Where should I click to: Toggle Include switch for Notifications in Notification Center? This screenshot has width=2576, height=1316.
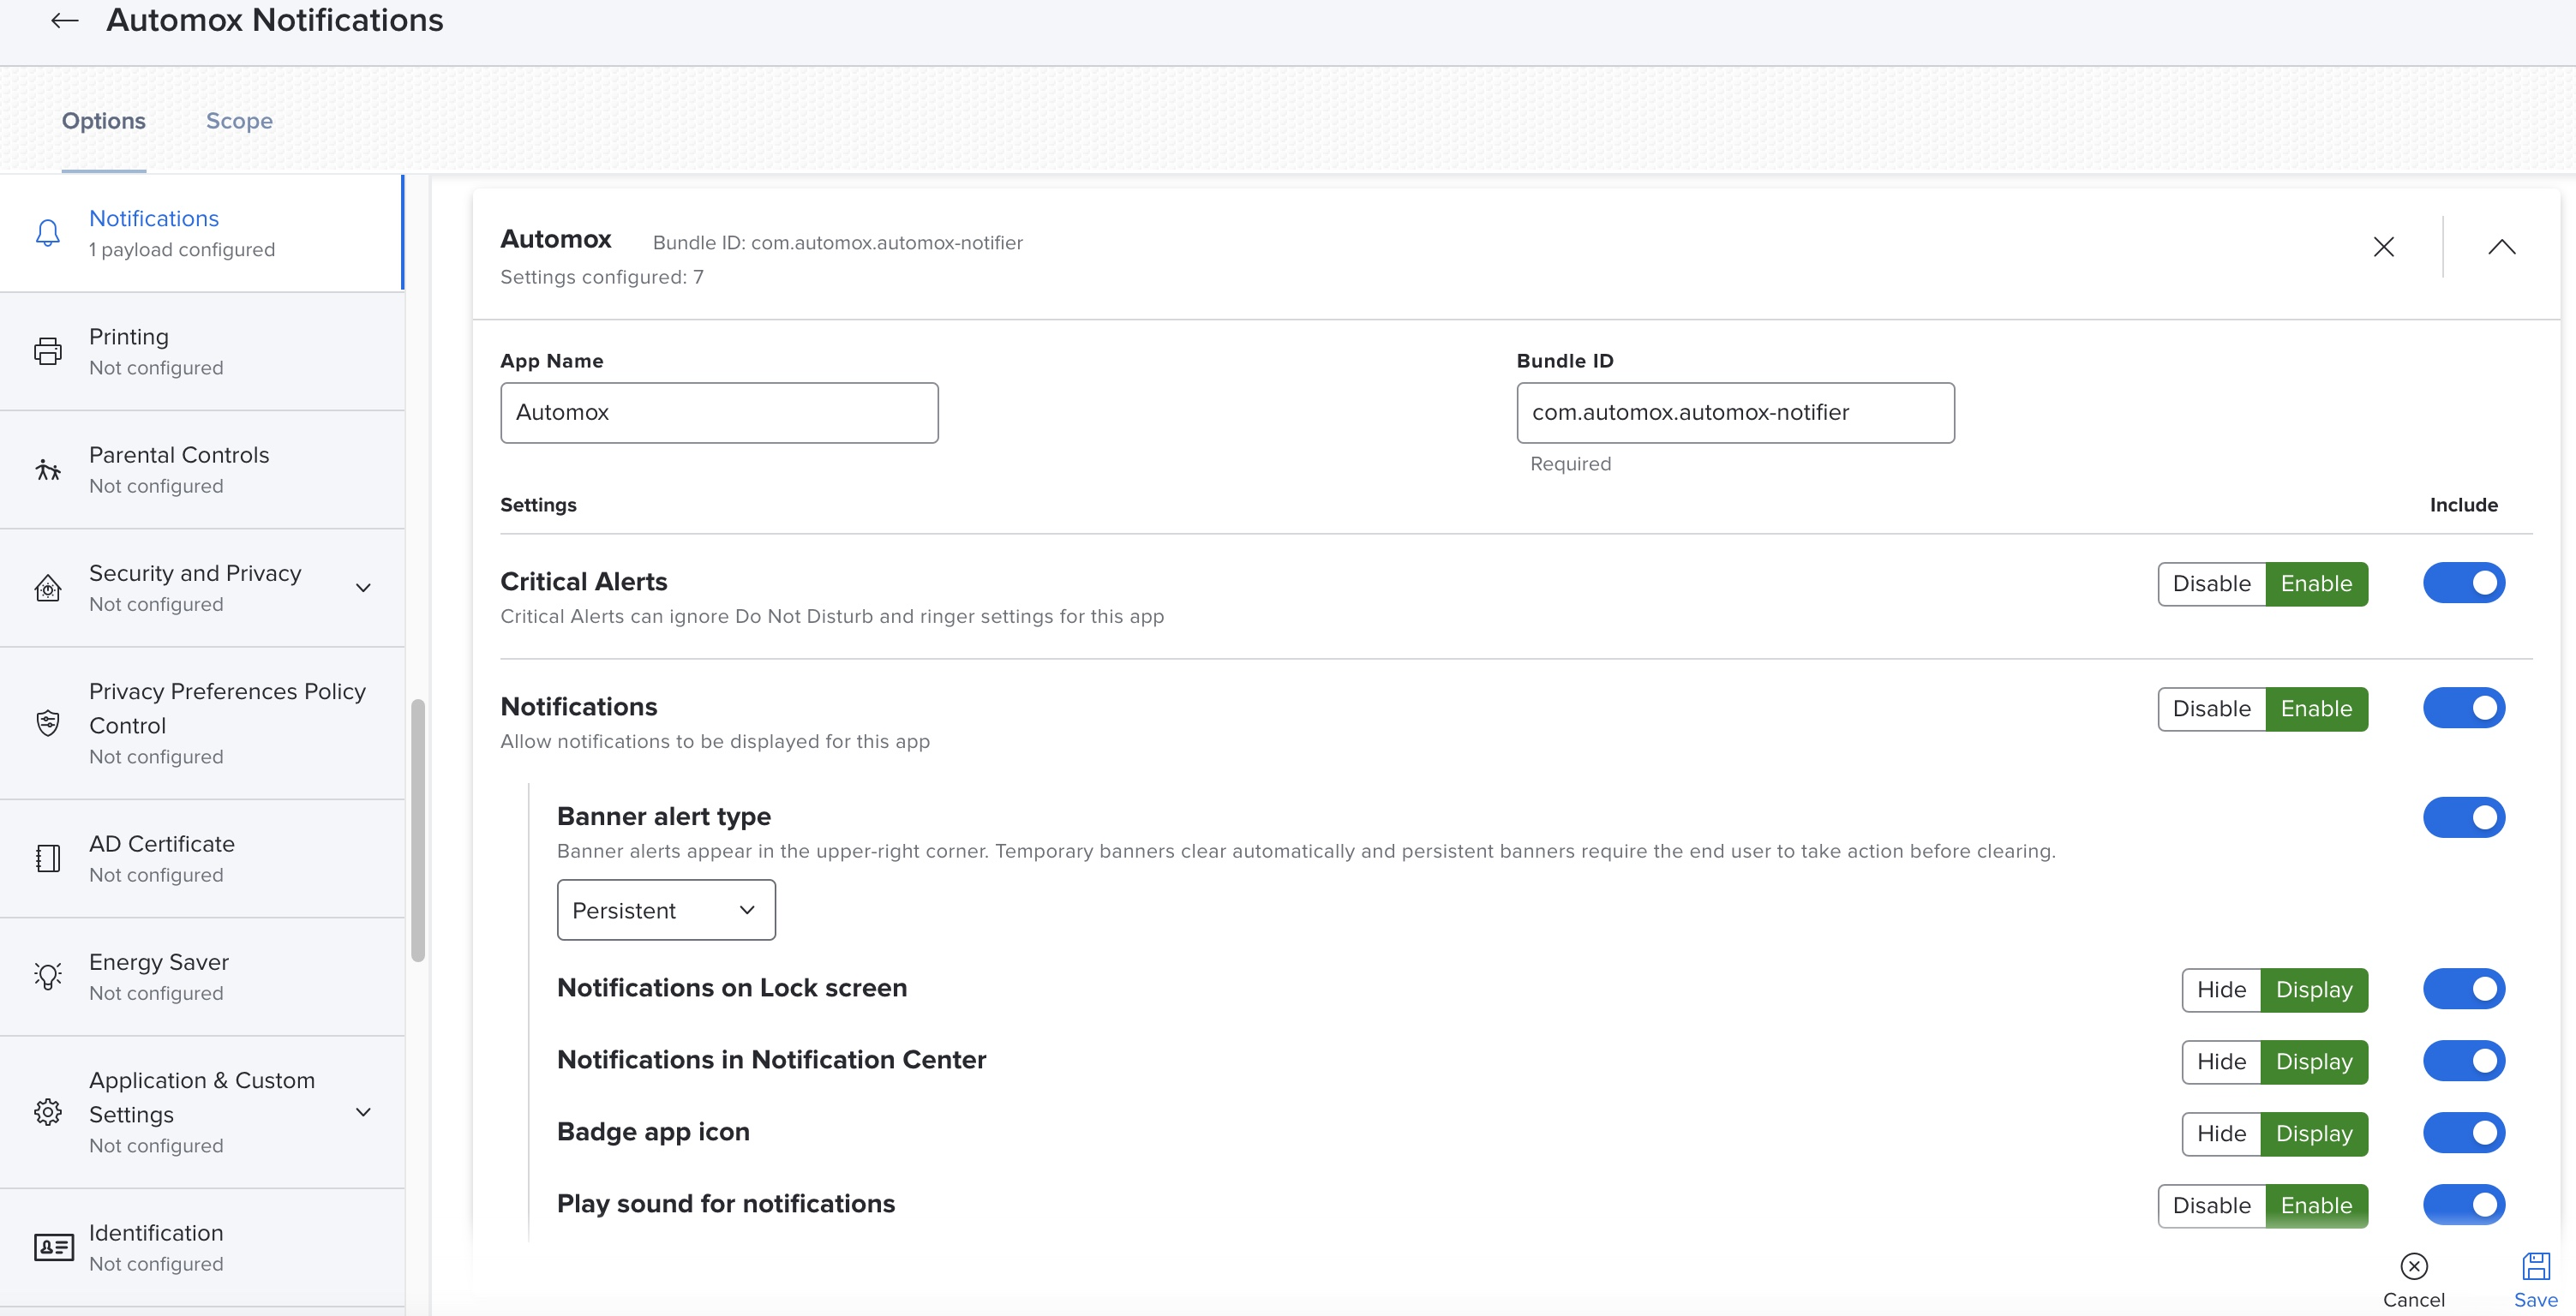[x=2464, y=1061]
